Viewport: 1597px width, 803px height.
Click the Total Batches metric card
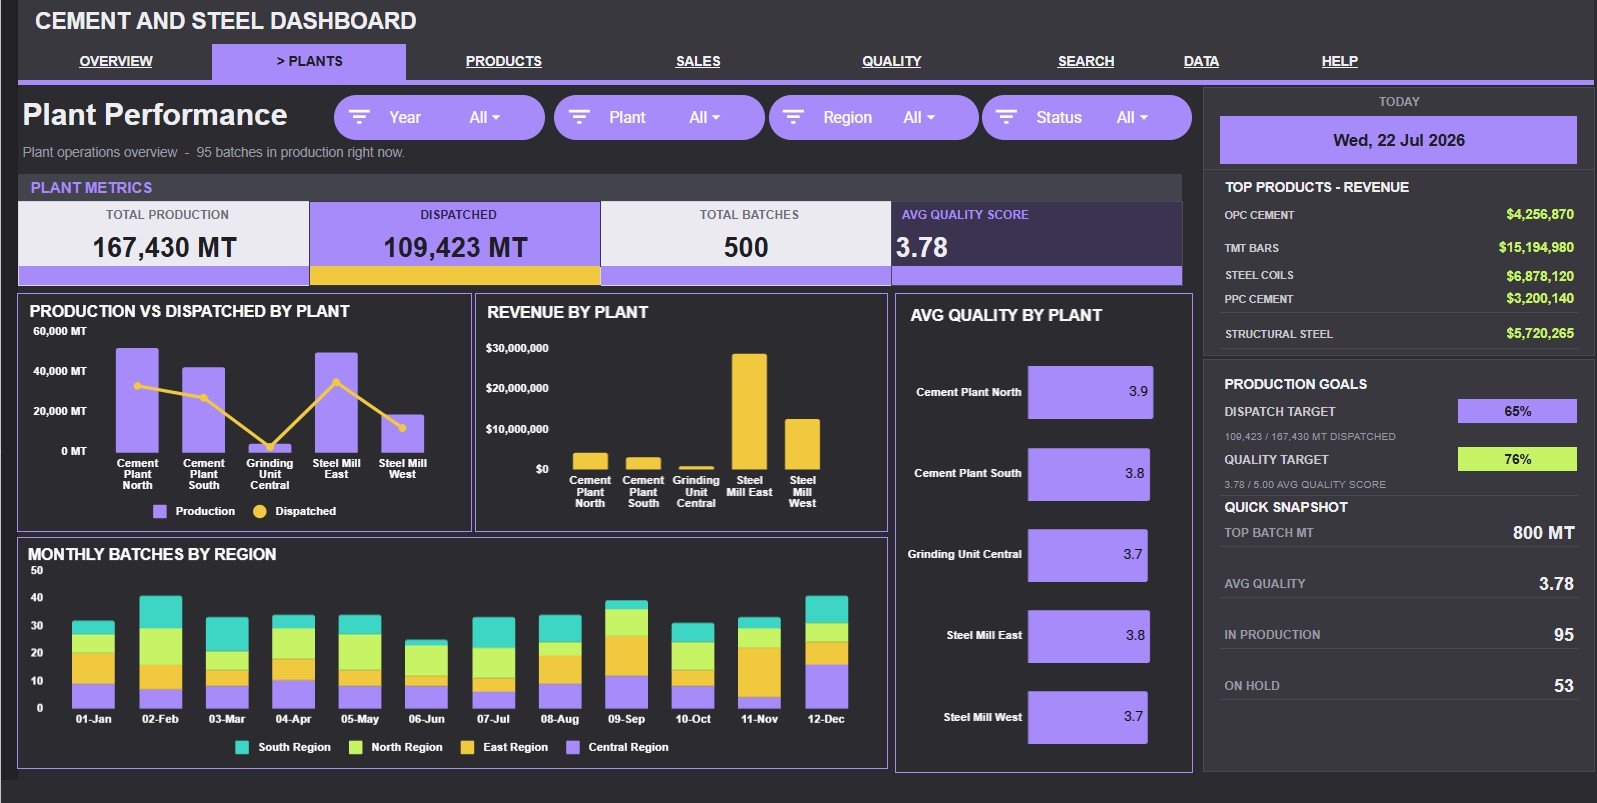(x=746, y=243)
